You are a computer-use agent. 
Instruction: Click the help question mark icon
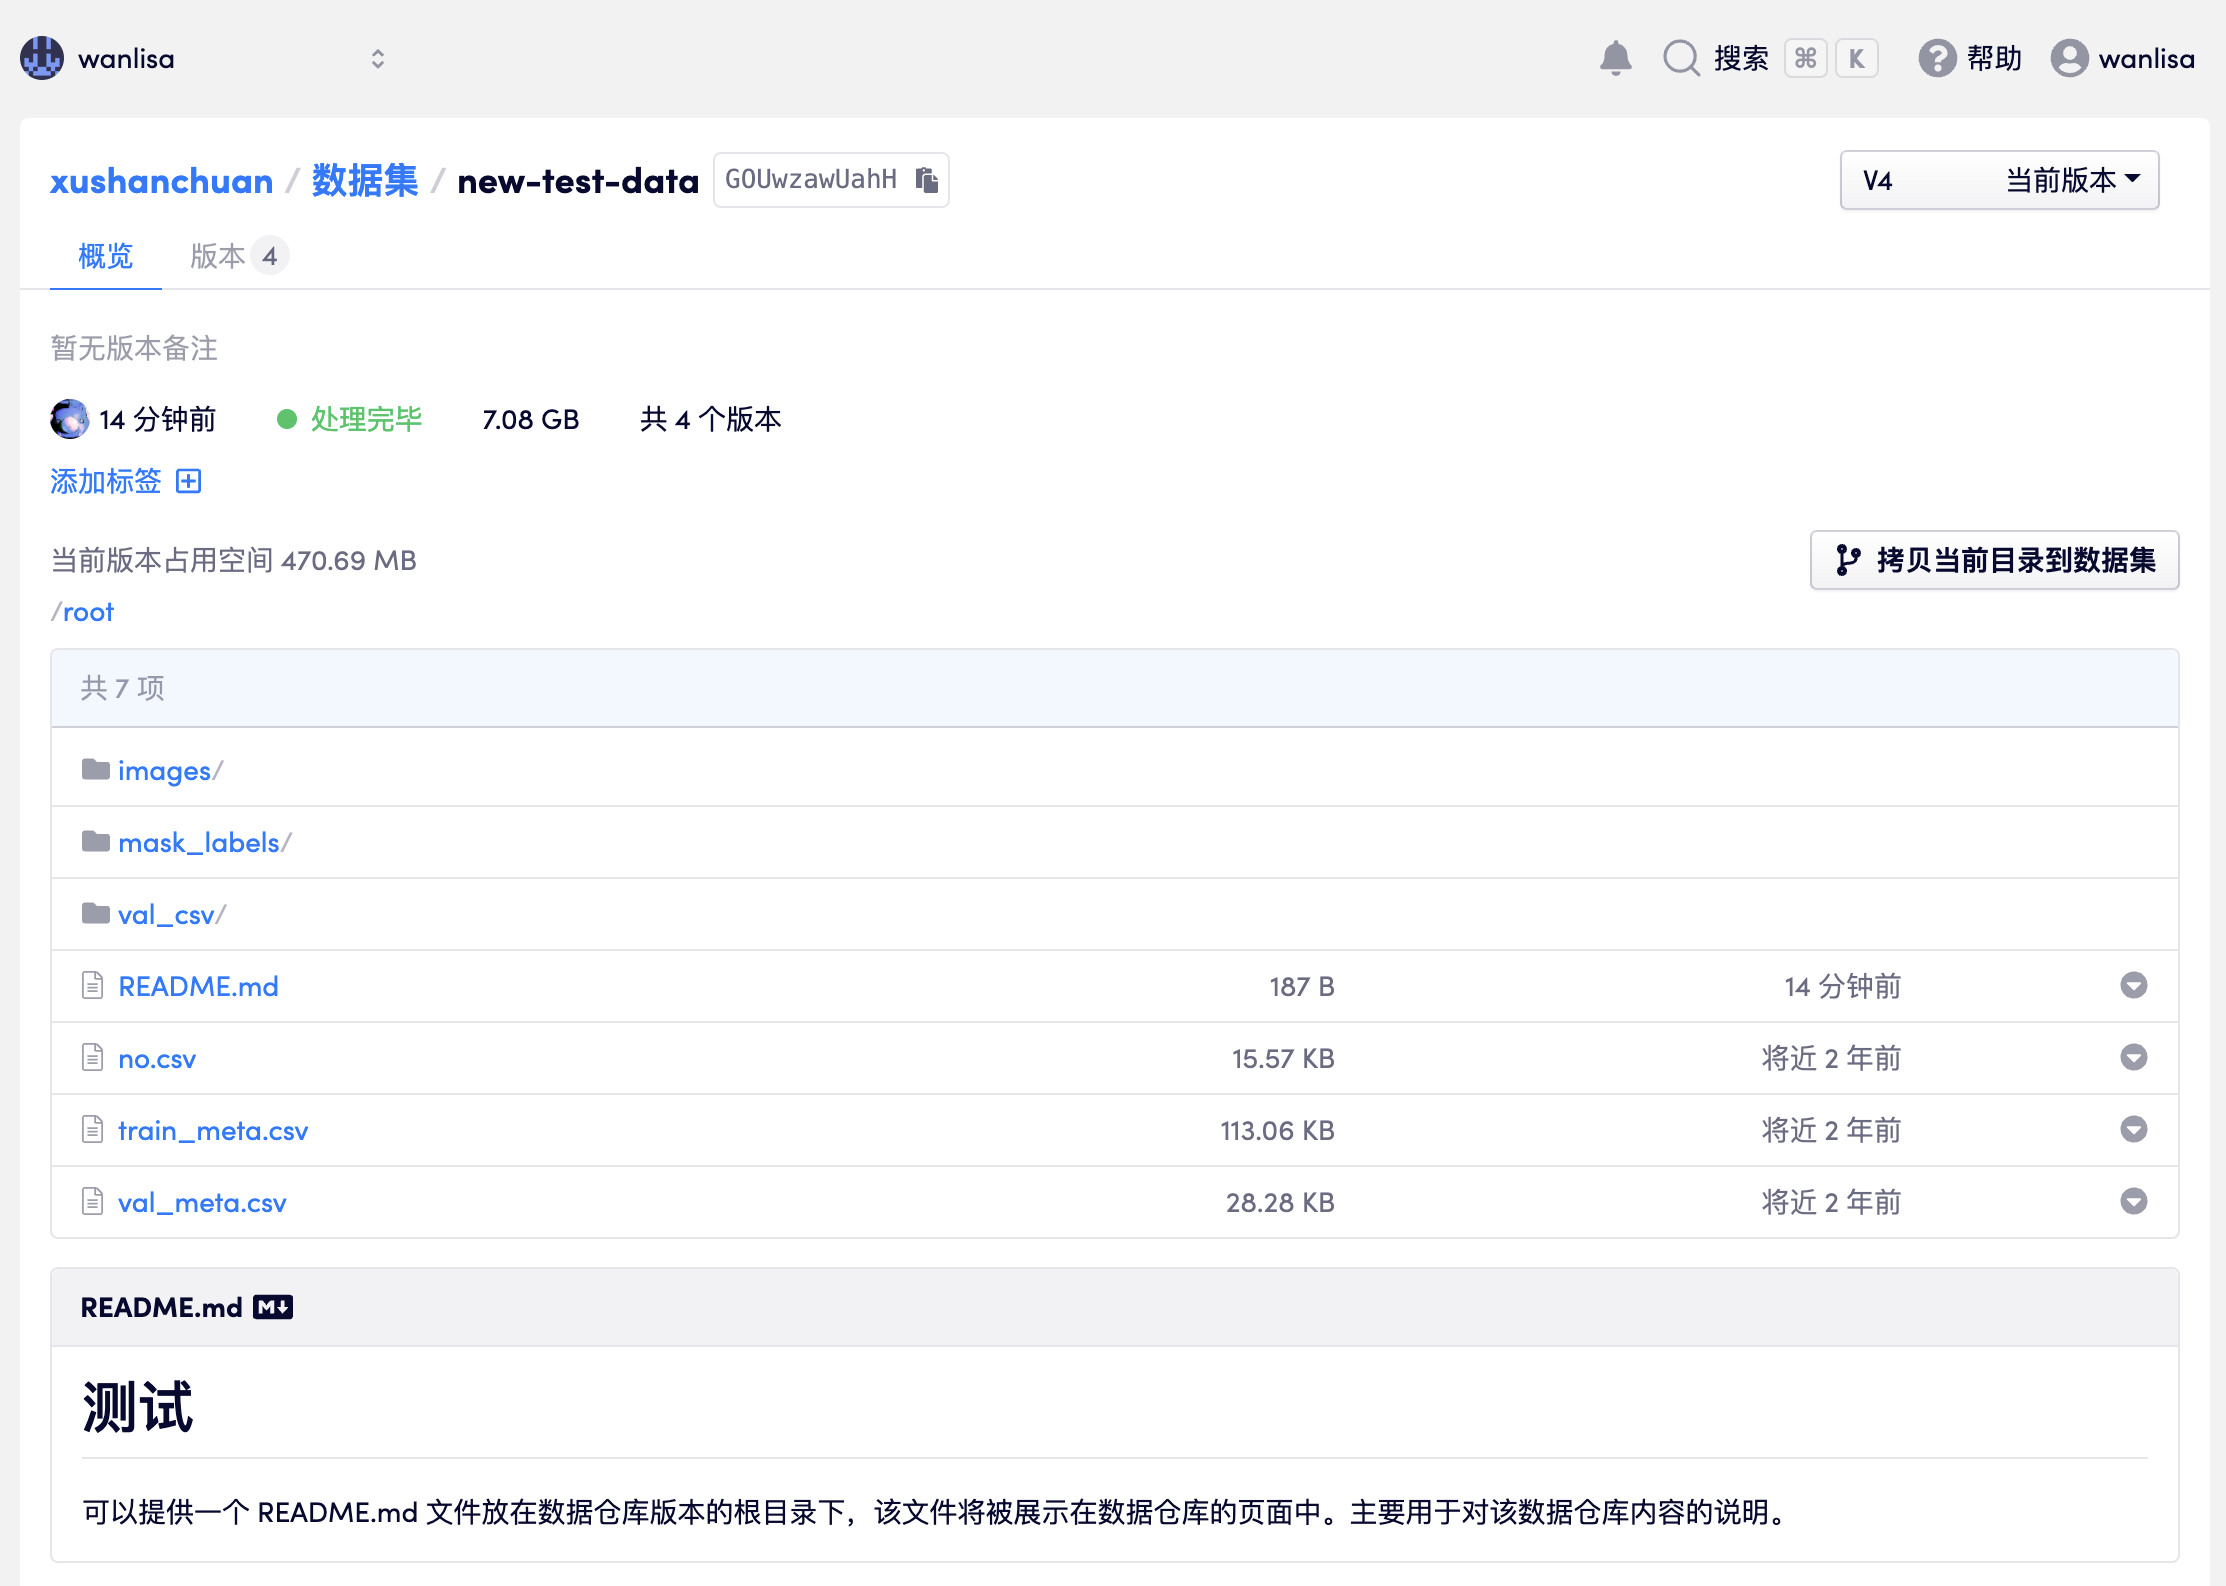pyautogui.click(x=1937, y=58)
